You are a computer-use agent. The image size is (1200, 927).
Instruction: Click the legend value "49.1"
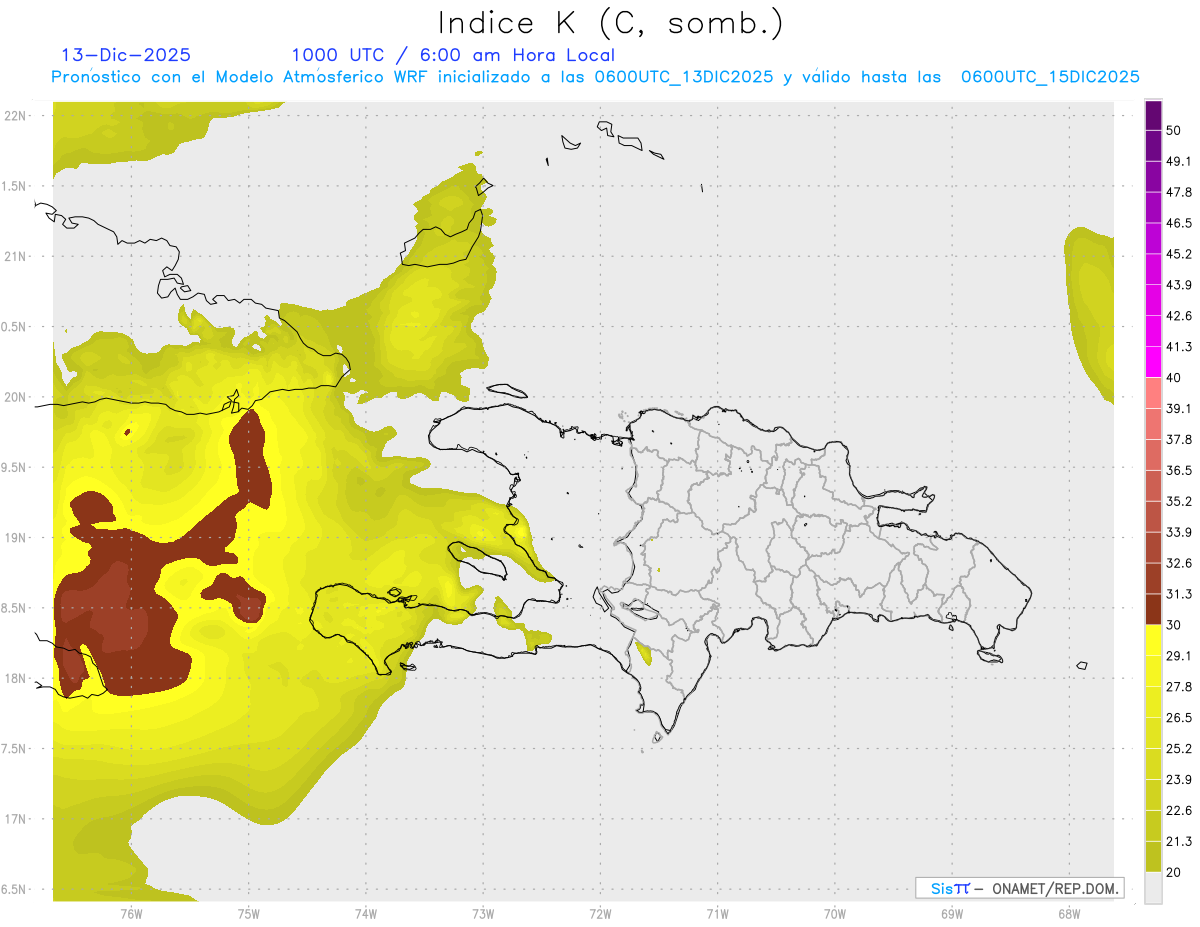1179,161
